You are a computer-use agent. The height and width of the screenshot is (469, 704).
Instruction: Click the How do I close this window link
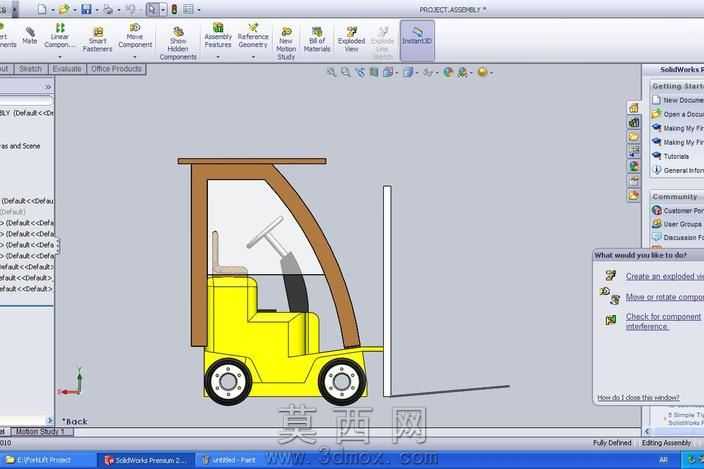coord(638,398)
